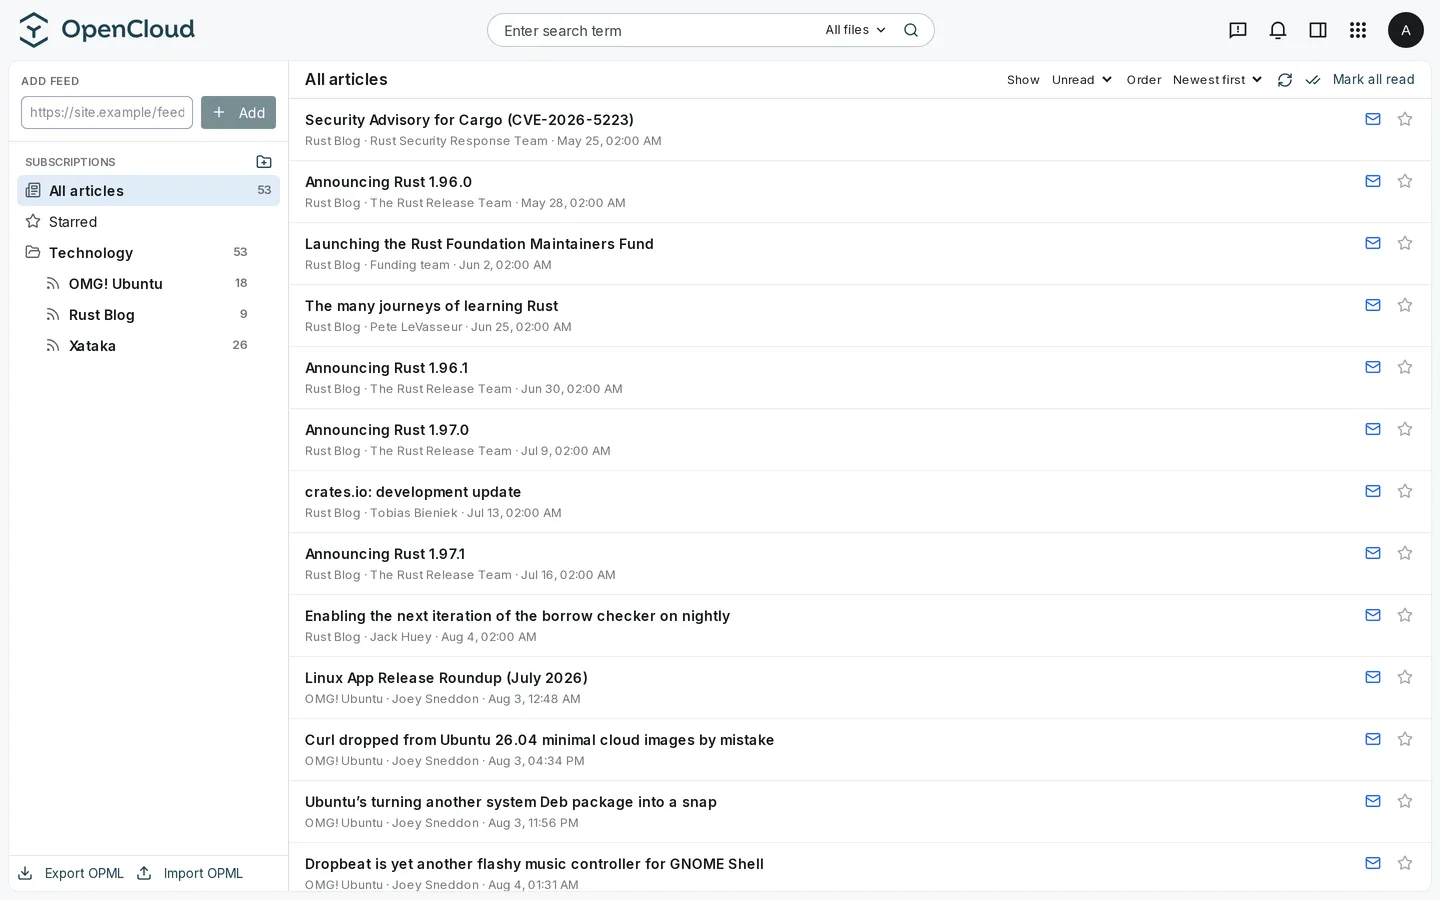1440x900 pixels.
Task: Click the Rust Blog feed icon
Action: tap(53, 315)
